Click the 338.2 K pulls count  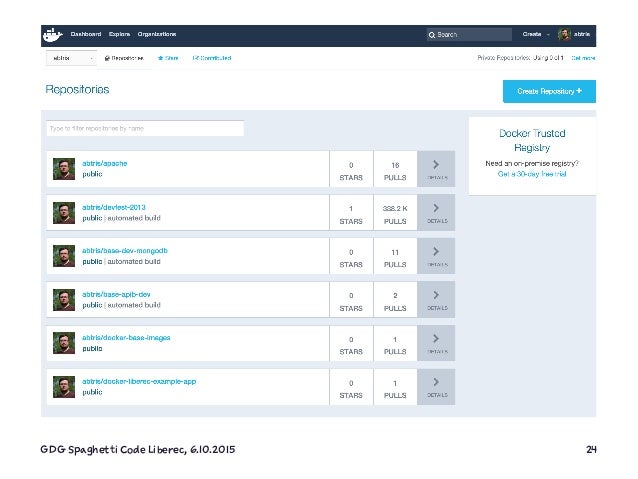click(x=395, y=208)
